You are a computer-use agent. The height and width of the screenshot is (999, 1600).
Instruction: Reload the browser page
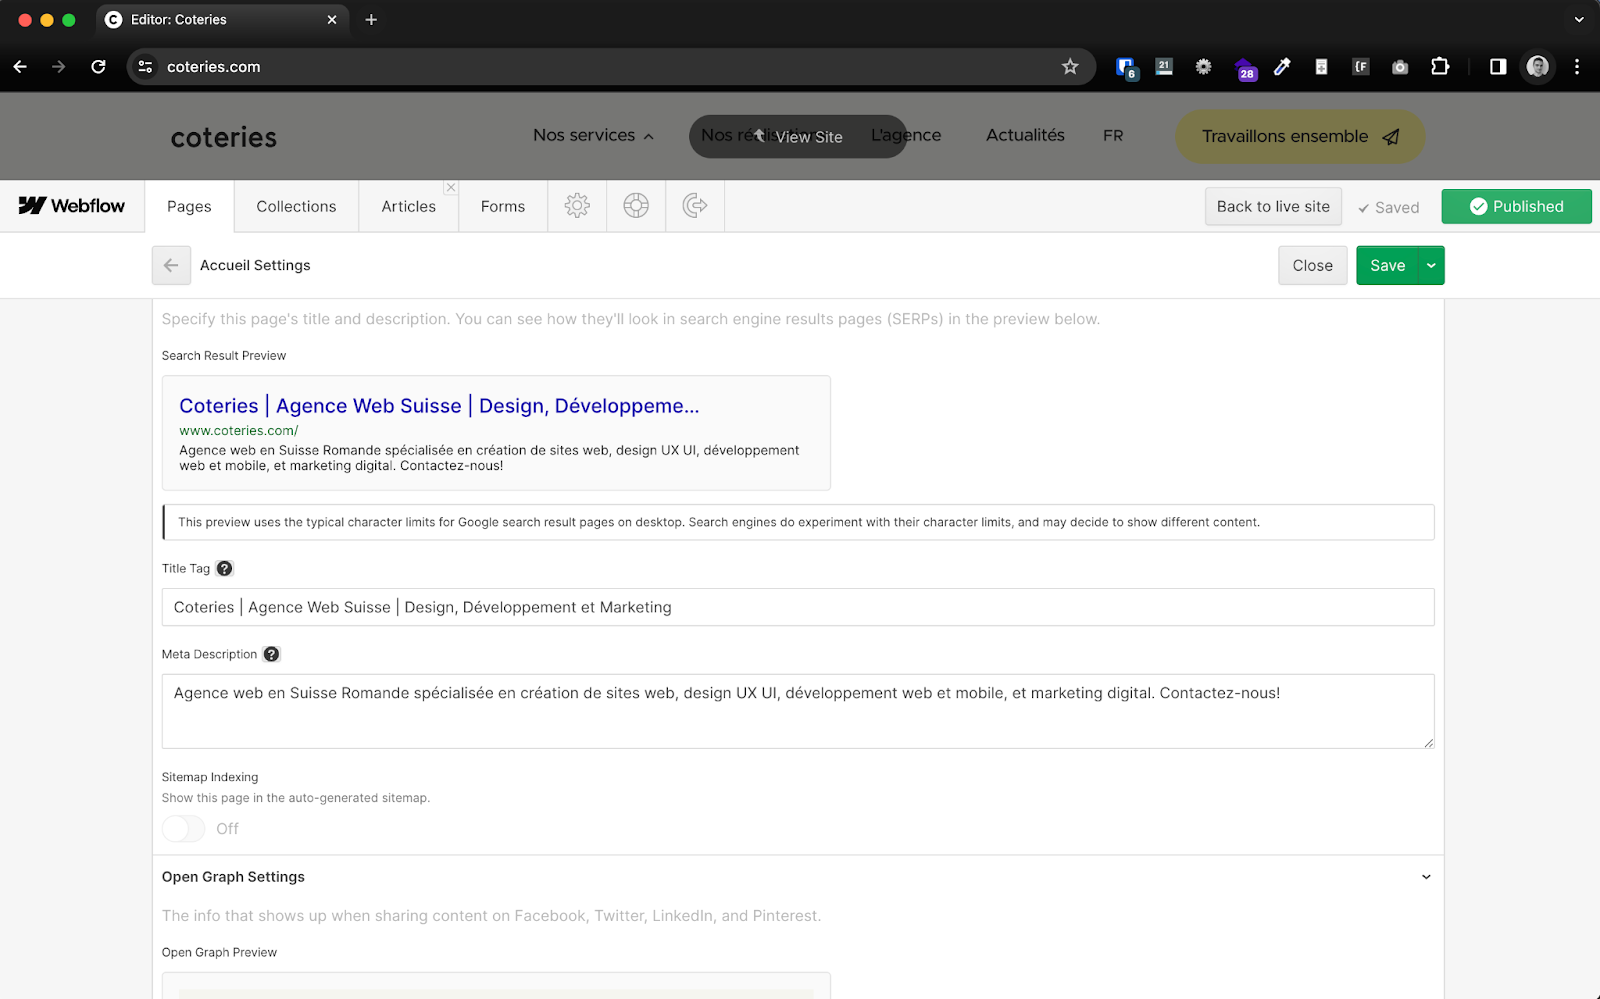98,67
